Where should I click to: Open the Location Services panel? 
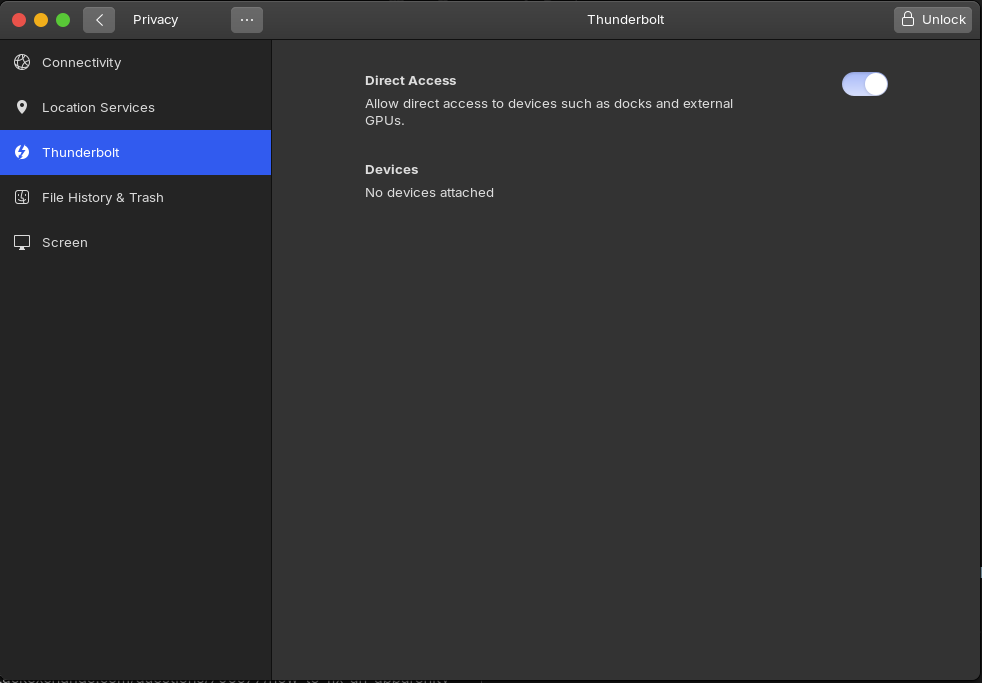[135, 108]
